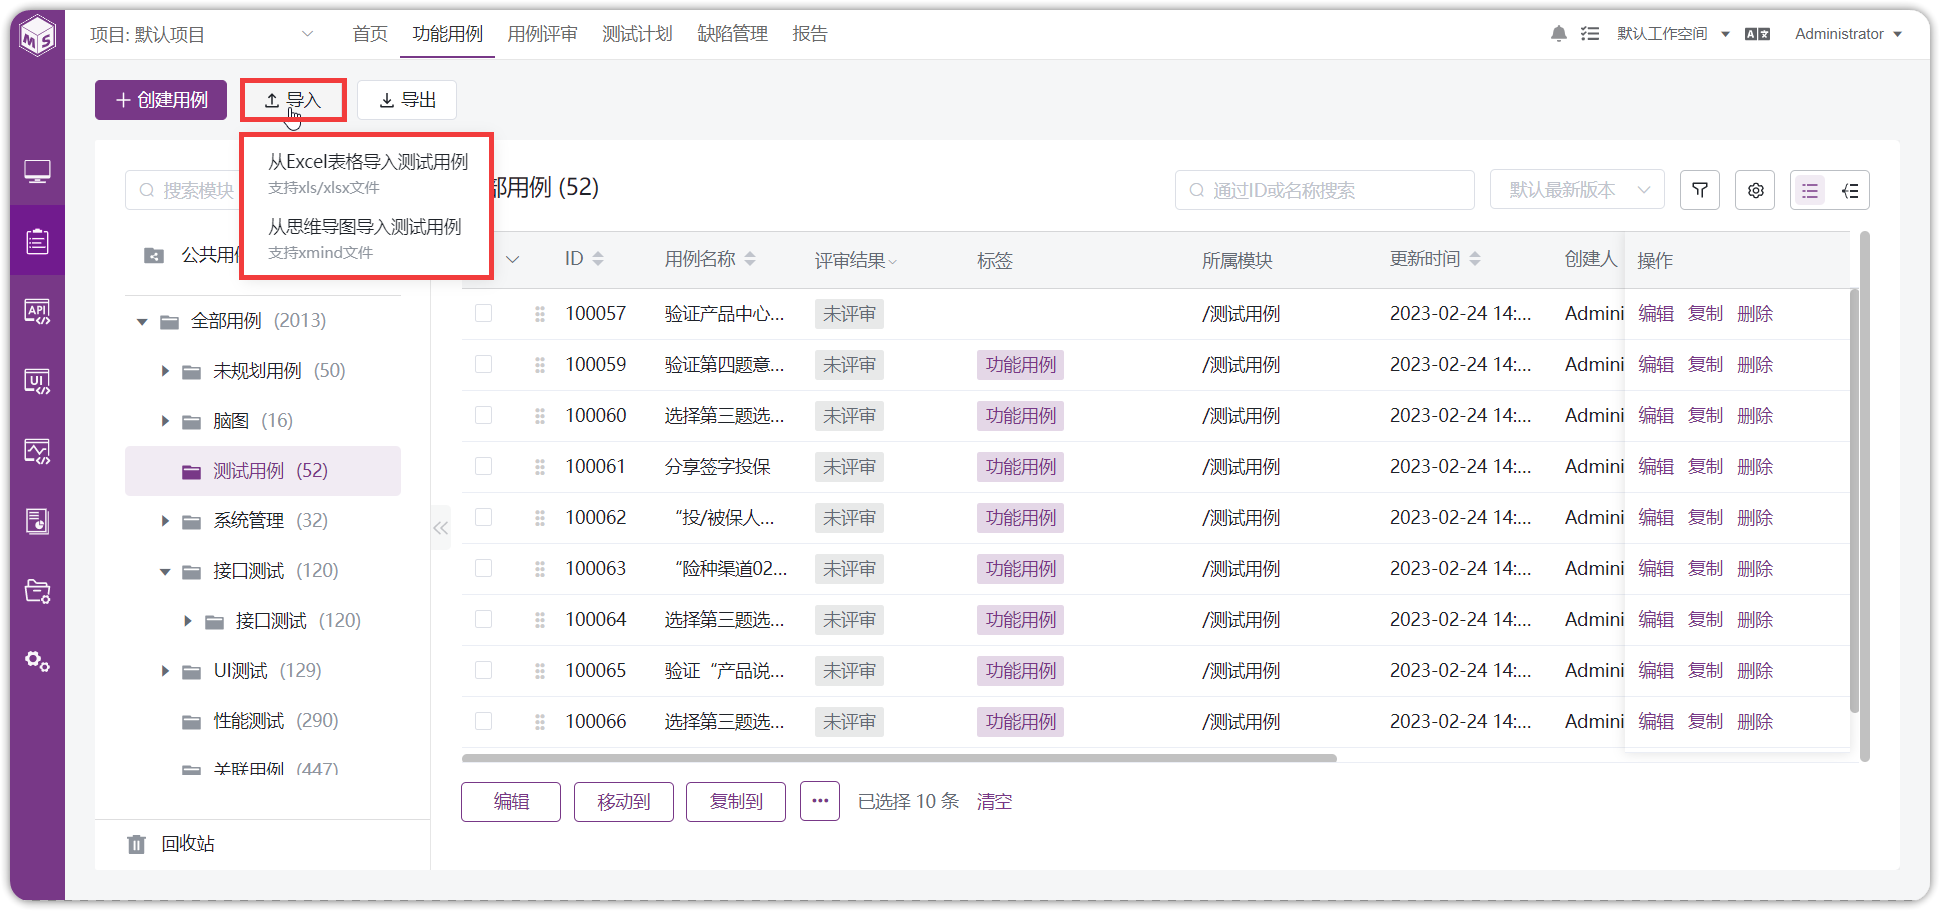
Task: Open the 默认最新版本 version dropdown
Action: pyautogui.click(x=1577, y=190)
